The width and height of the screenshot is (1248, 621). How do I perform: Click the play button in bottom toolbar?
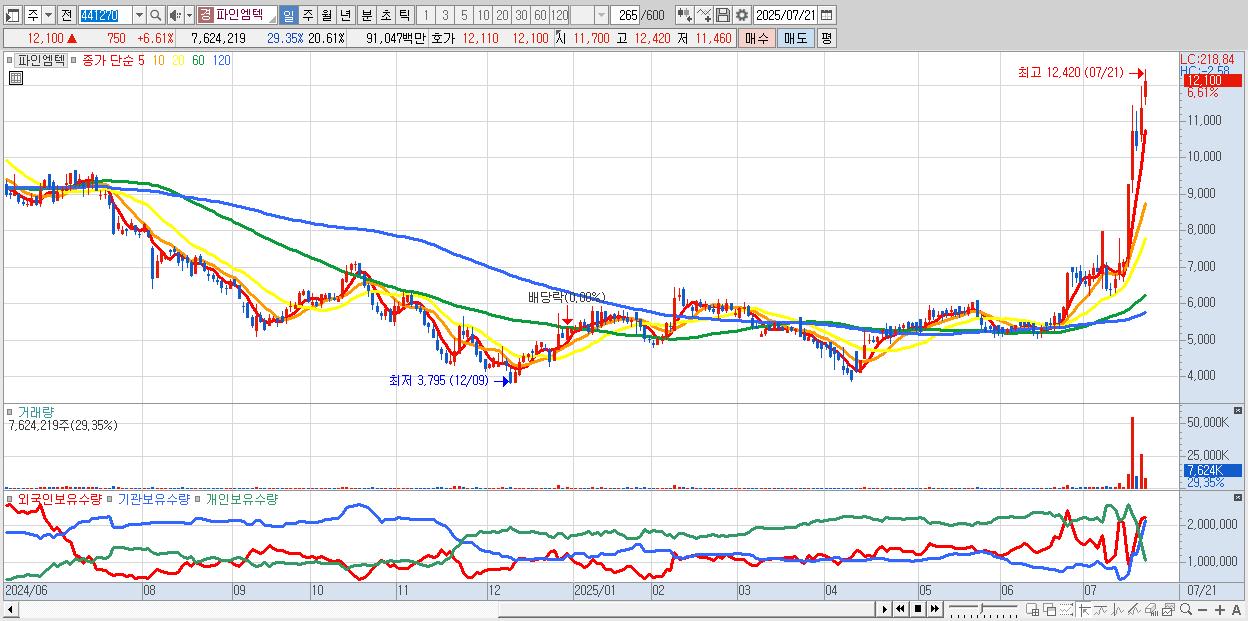point(885,609)
